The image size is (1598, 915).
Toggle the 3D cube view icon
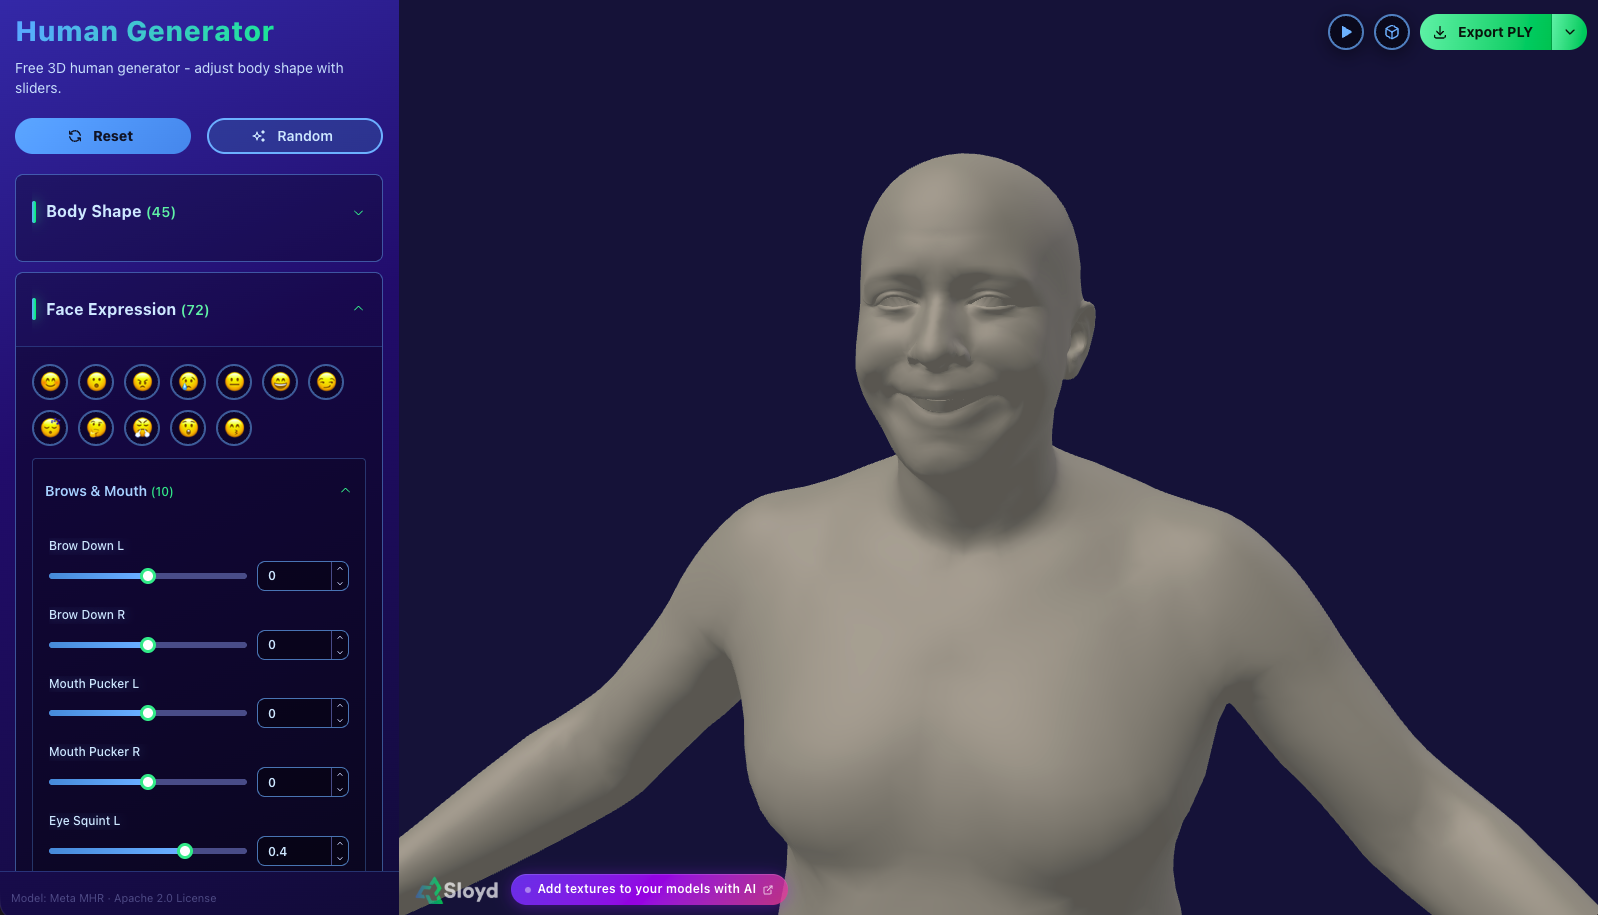click(x=1392, y=32)
